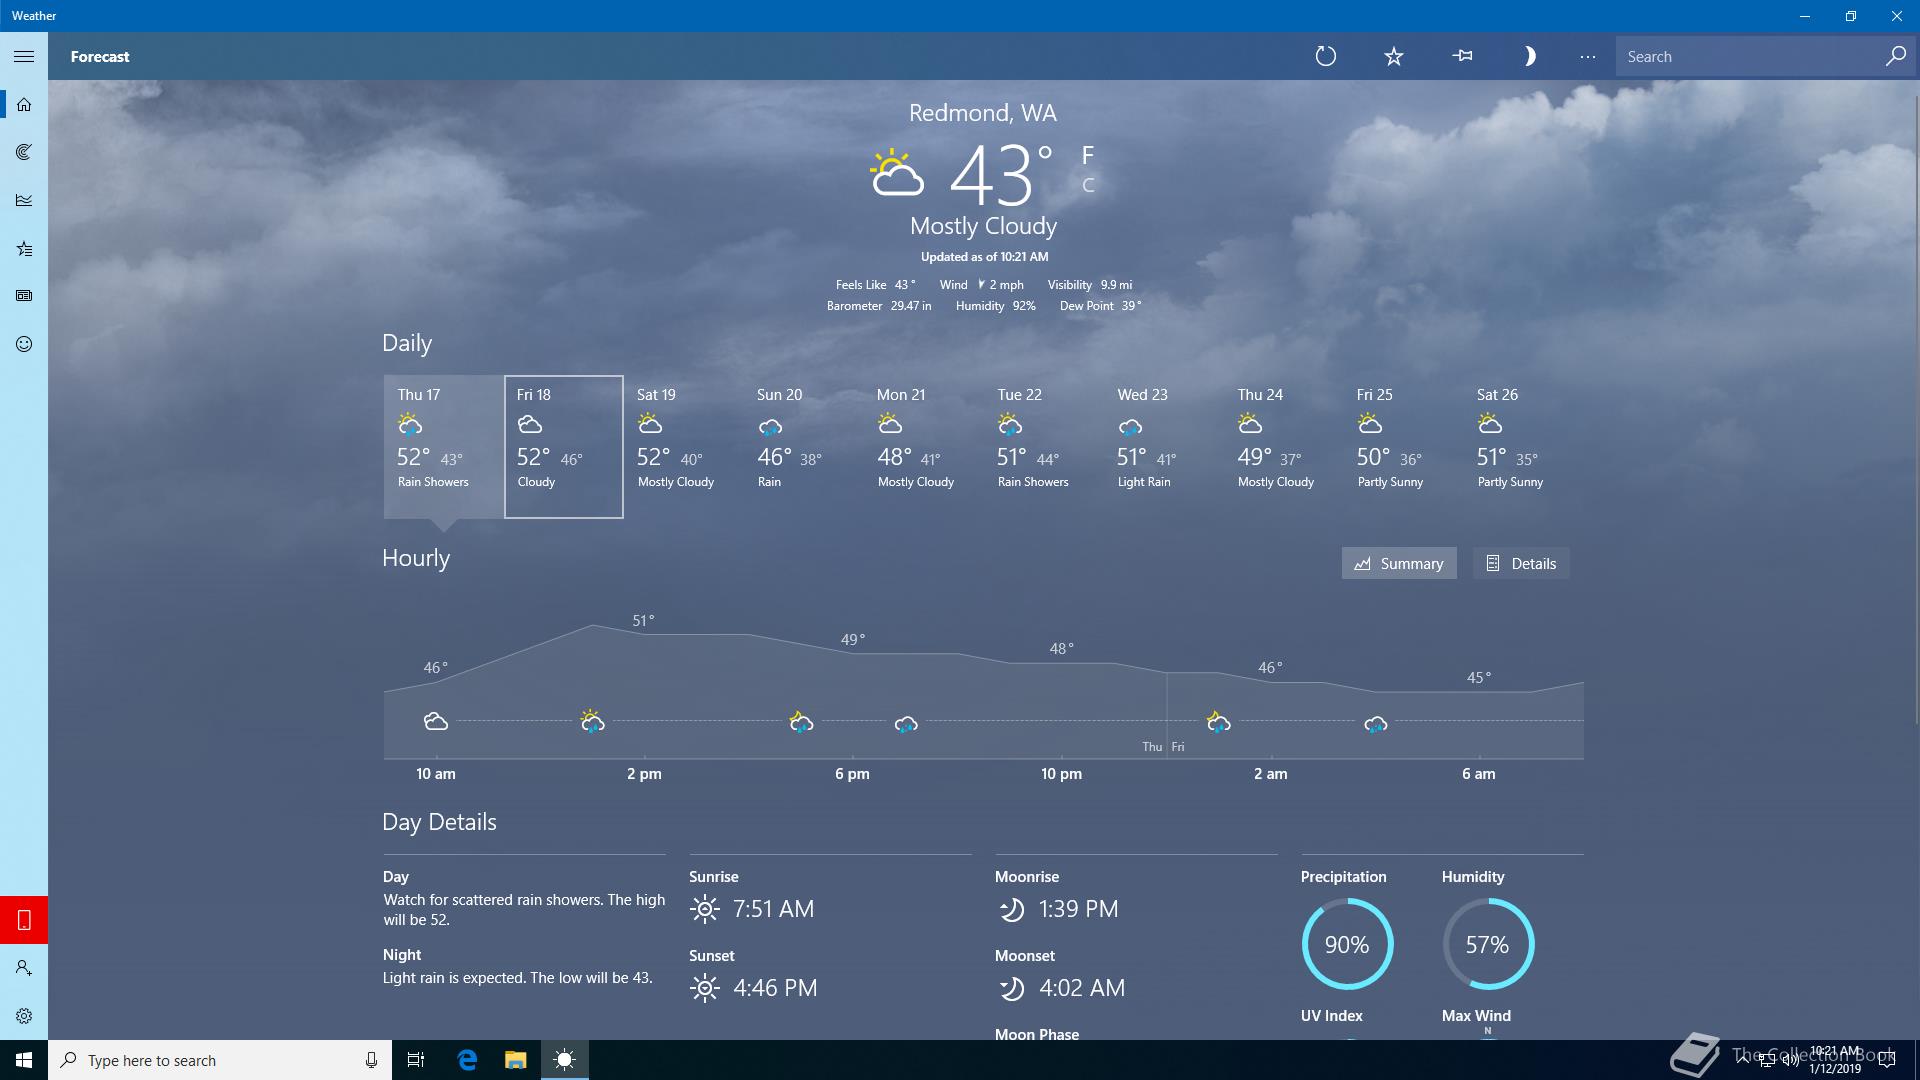Select the Sat 19 daily forecast
The width and height of the screenshot is (1920, 1080).
pos(684,447)
